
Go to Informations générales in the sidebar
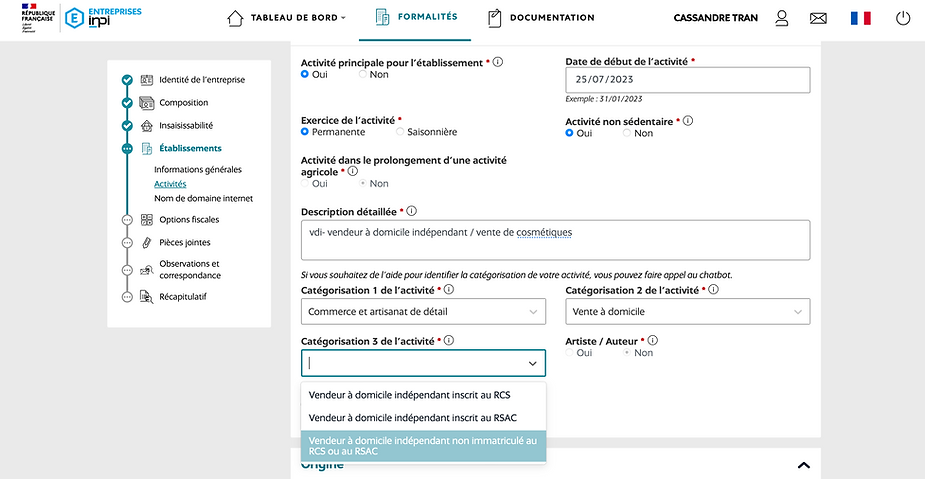click(198, 170)
